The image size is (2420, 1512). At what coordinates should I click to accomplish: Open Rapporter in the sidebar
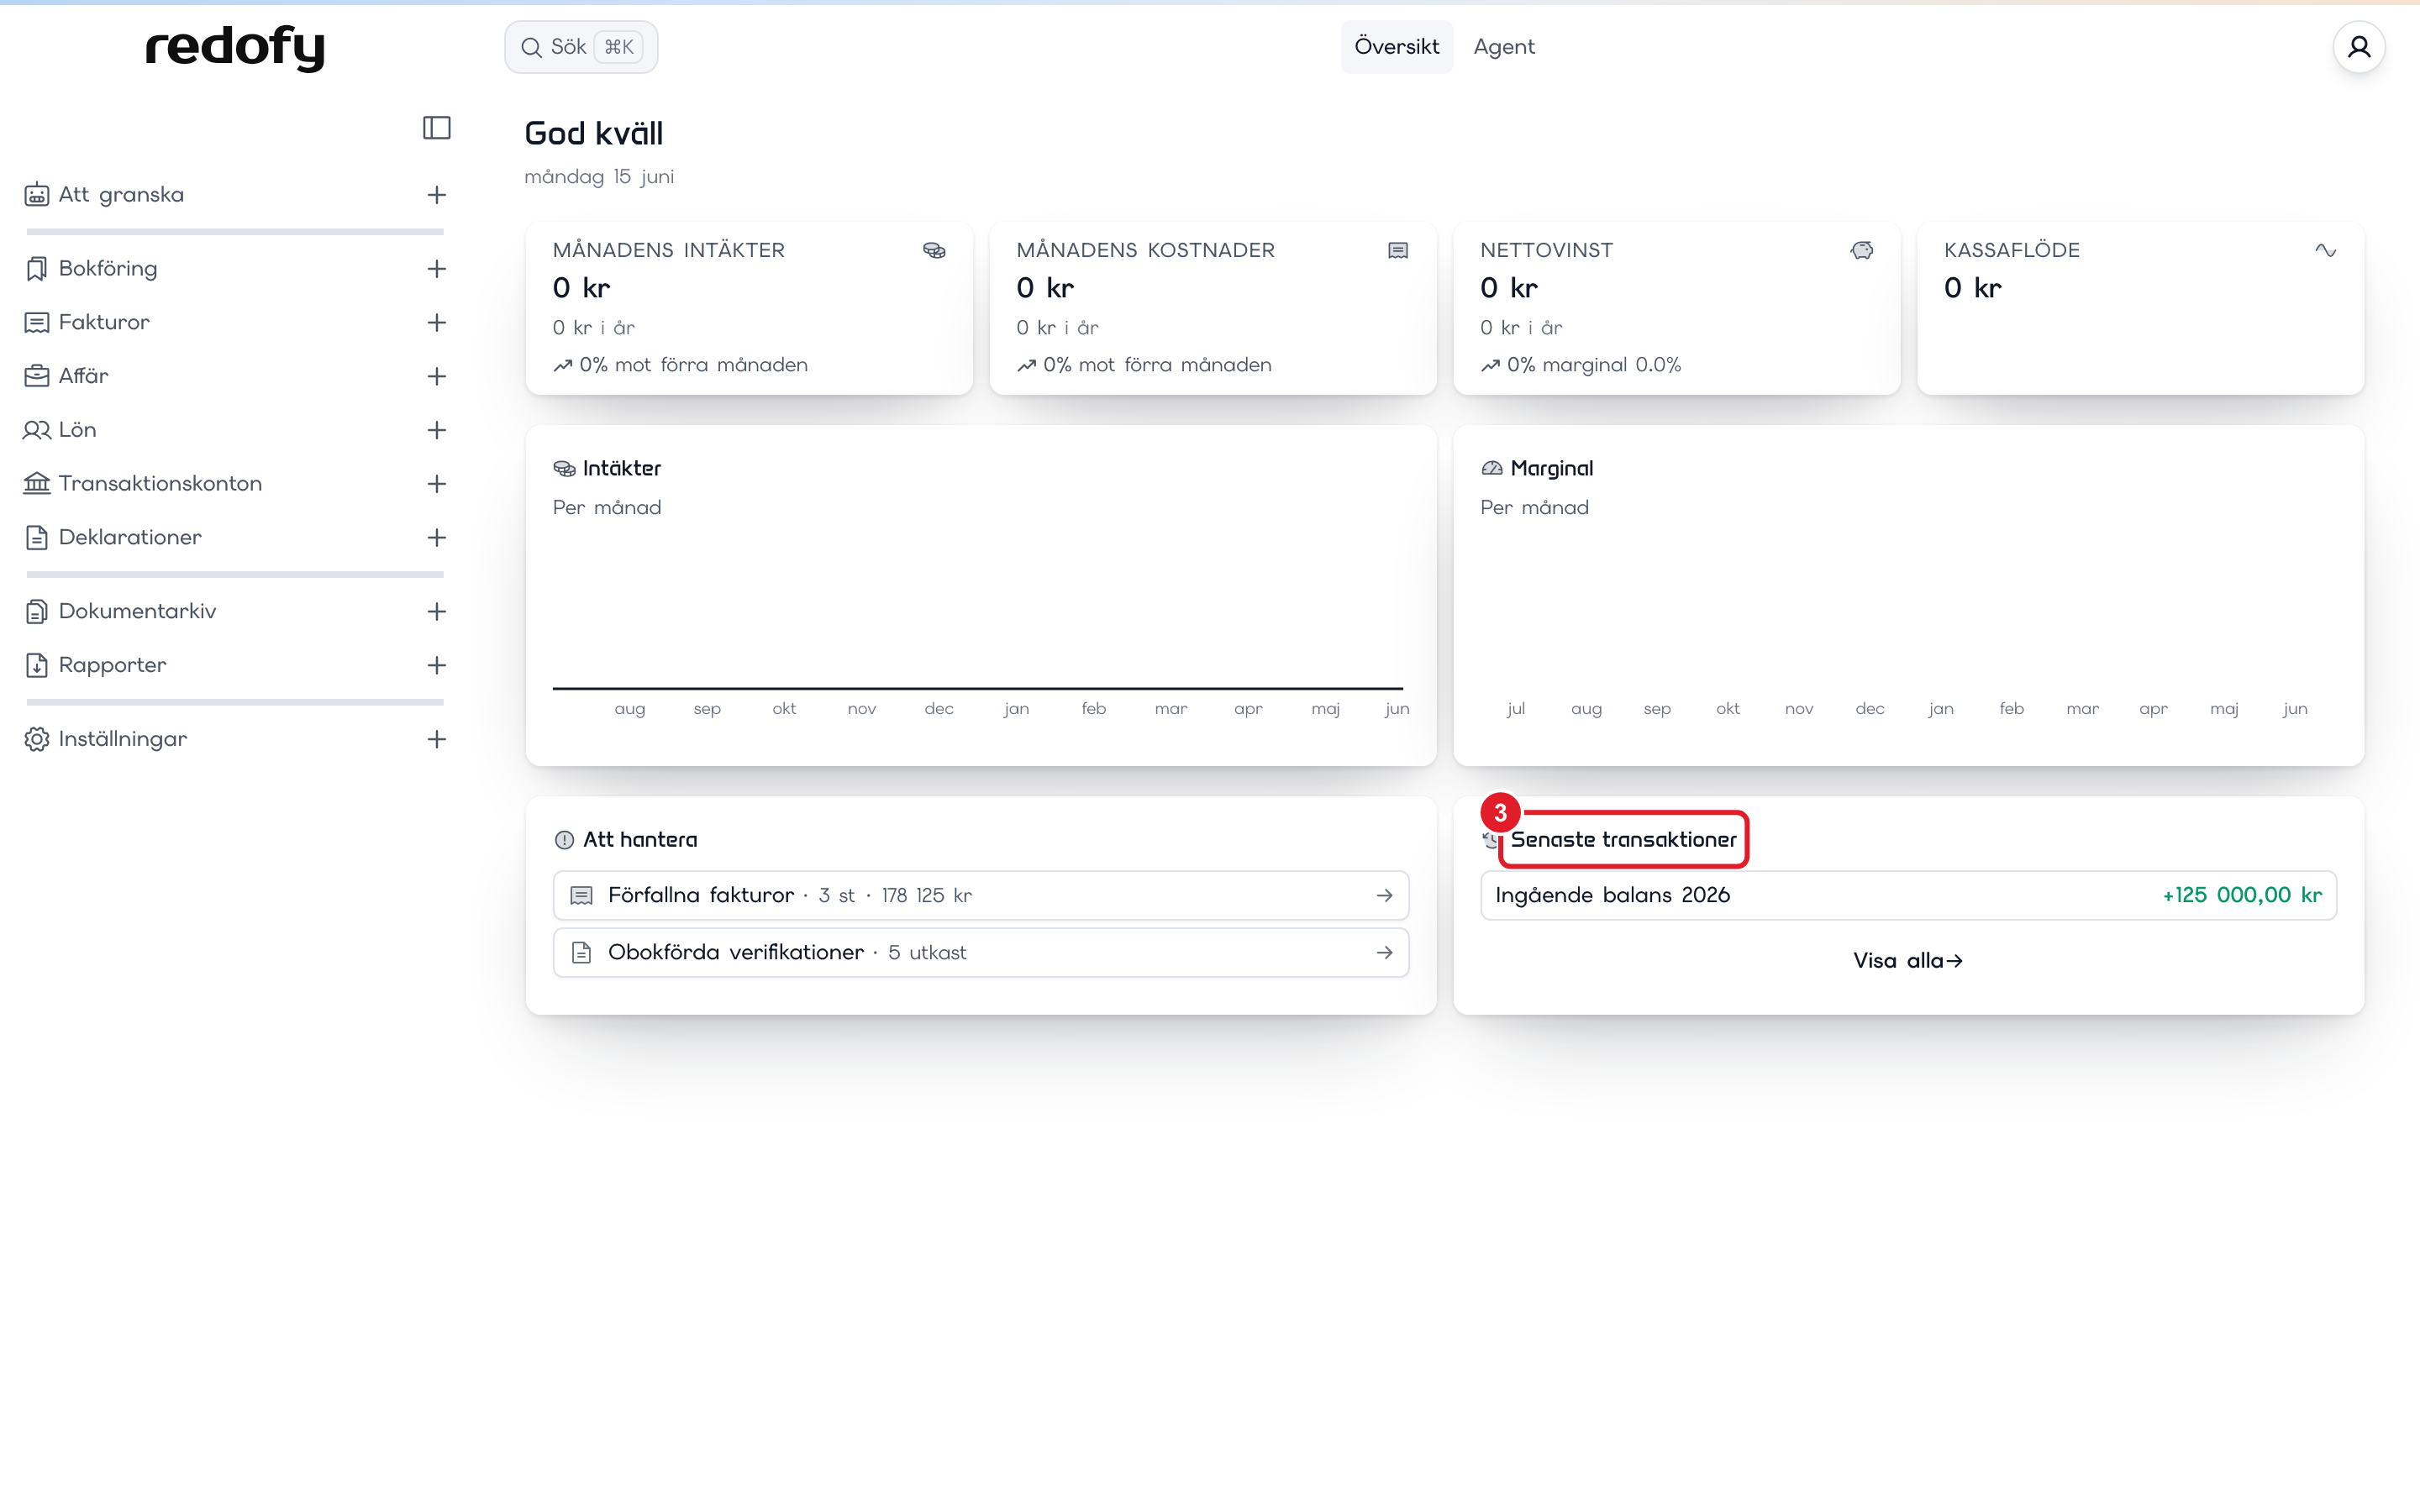coord(112,665)
